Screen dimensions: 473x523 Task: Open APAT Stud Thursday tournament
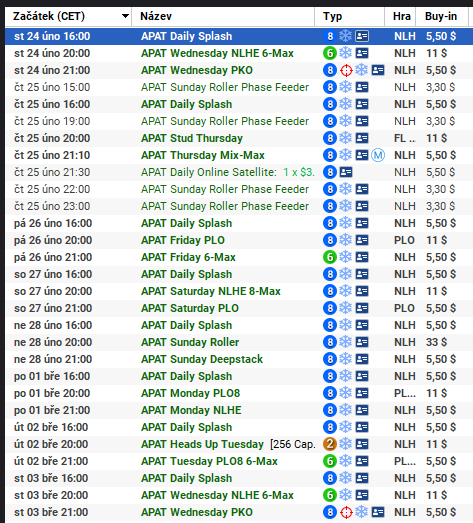[239, 138]
